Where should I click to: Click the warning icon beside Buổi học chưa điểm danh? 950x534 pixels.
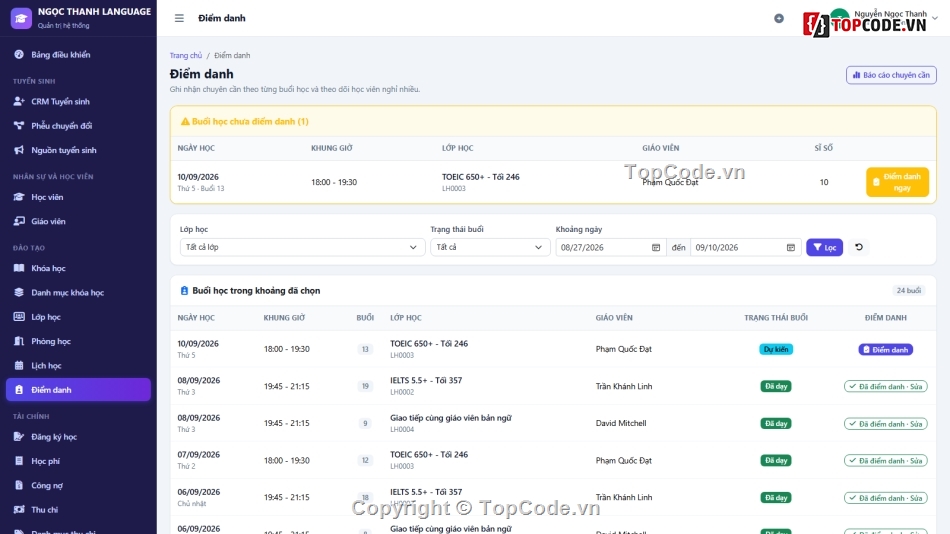pyautogui.click(x=185, y=122)
